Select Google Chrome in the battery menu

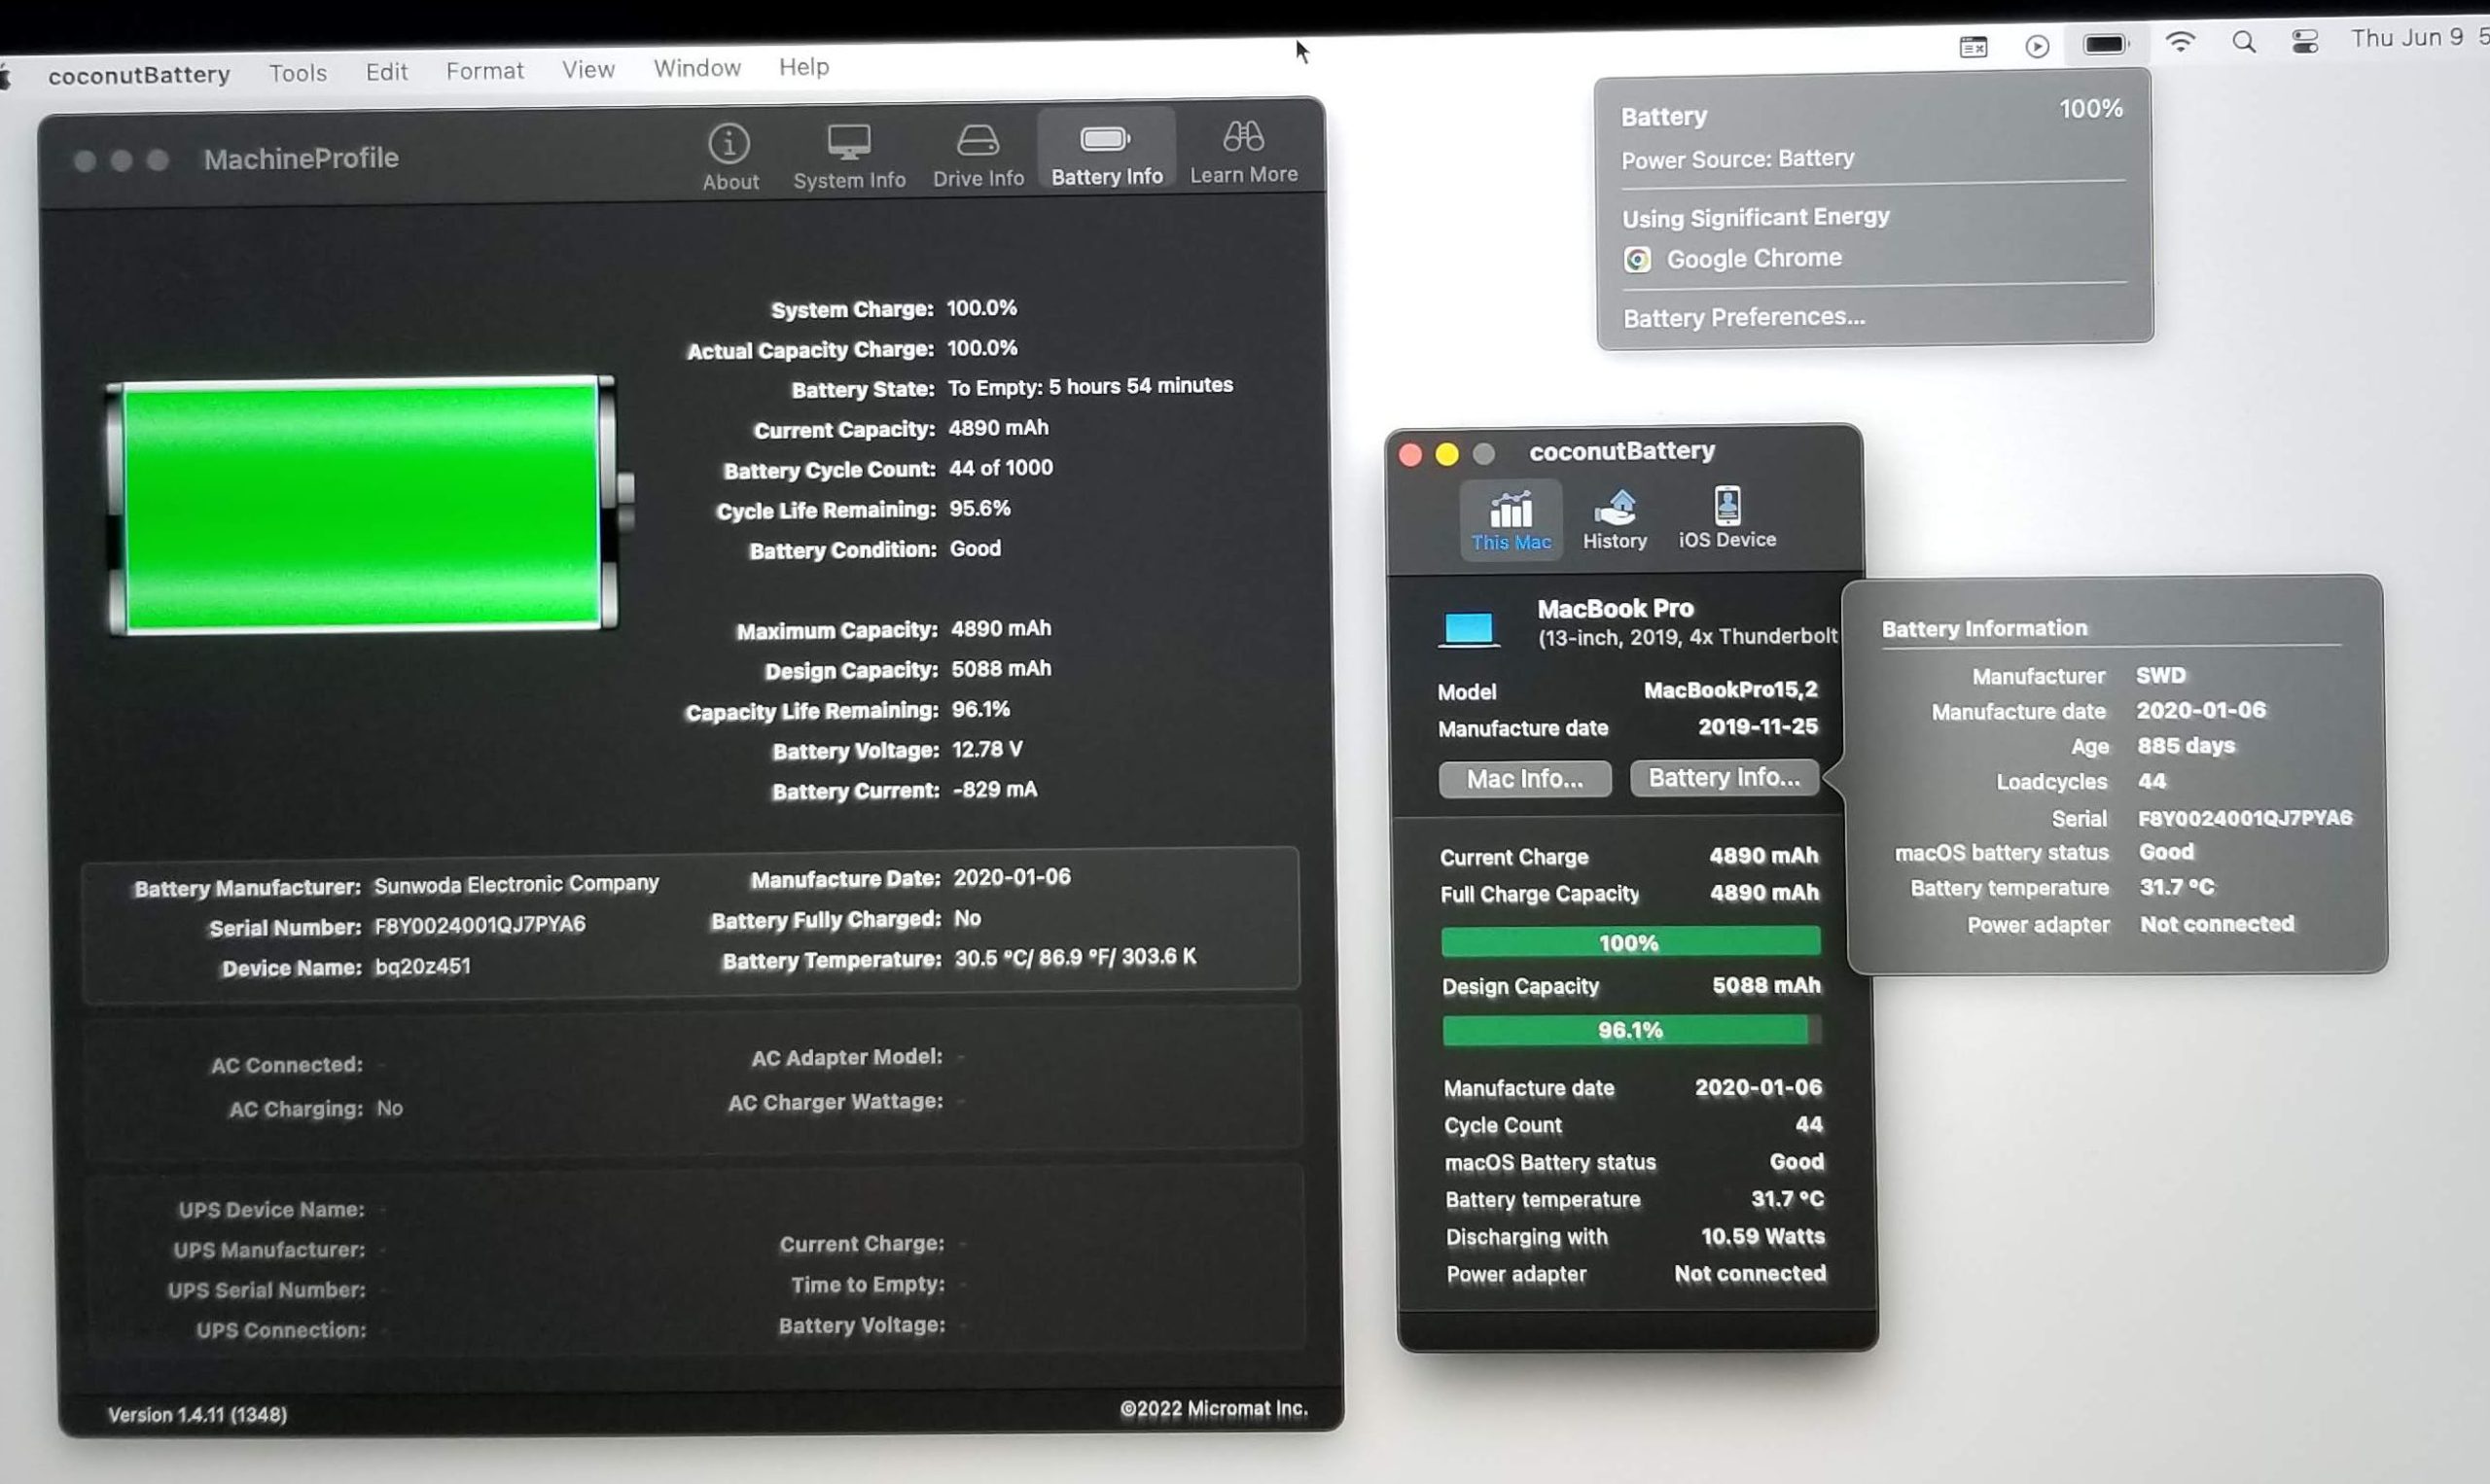(1754, 258)
